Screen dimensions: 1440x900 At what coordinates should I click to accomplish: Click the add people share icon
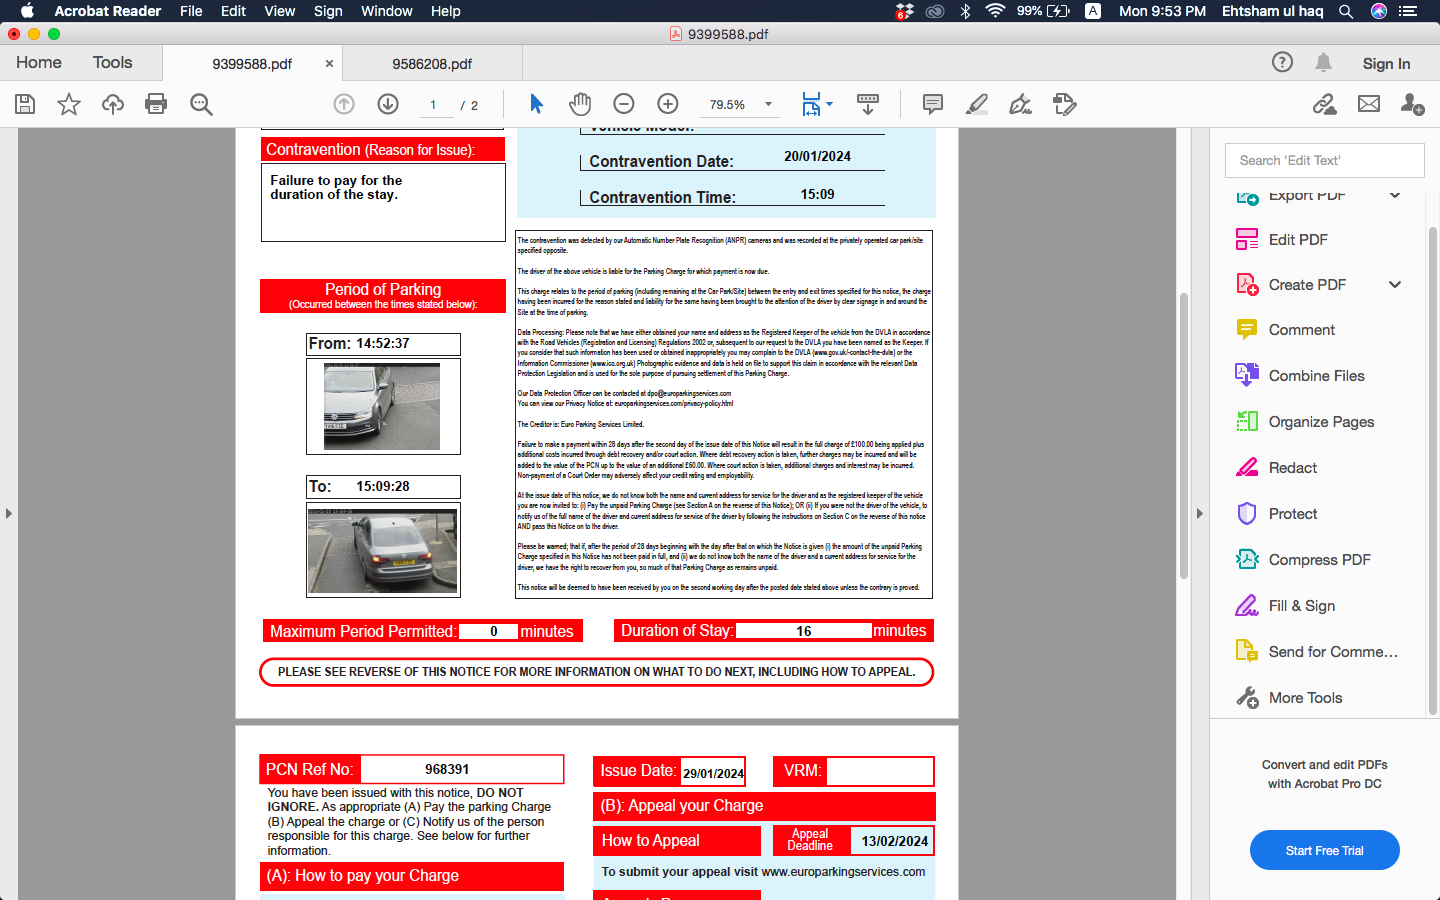[x=1413, y=104]
